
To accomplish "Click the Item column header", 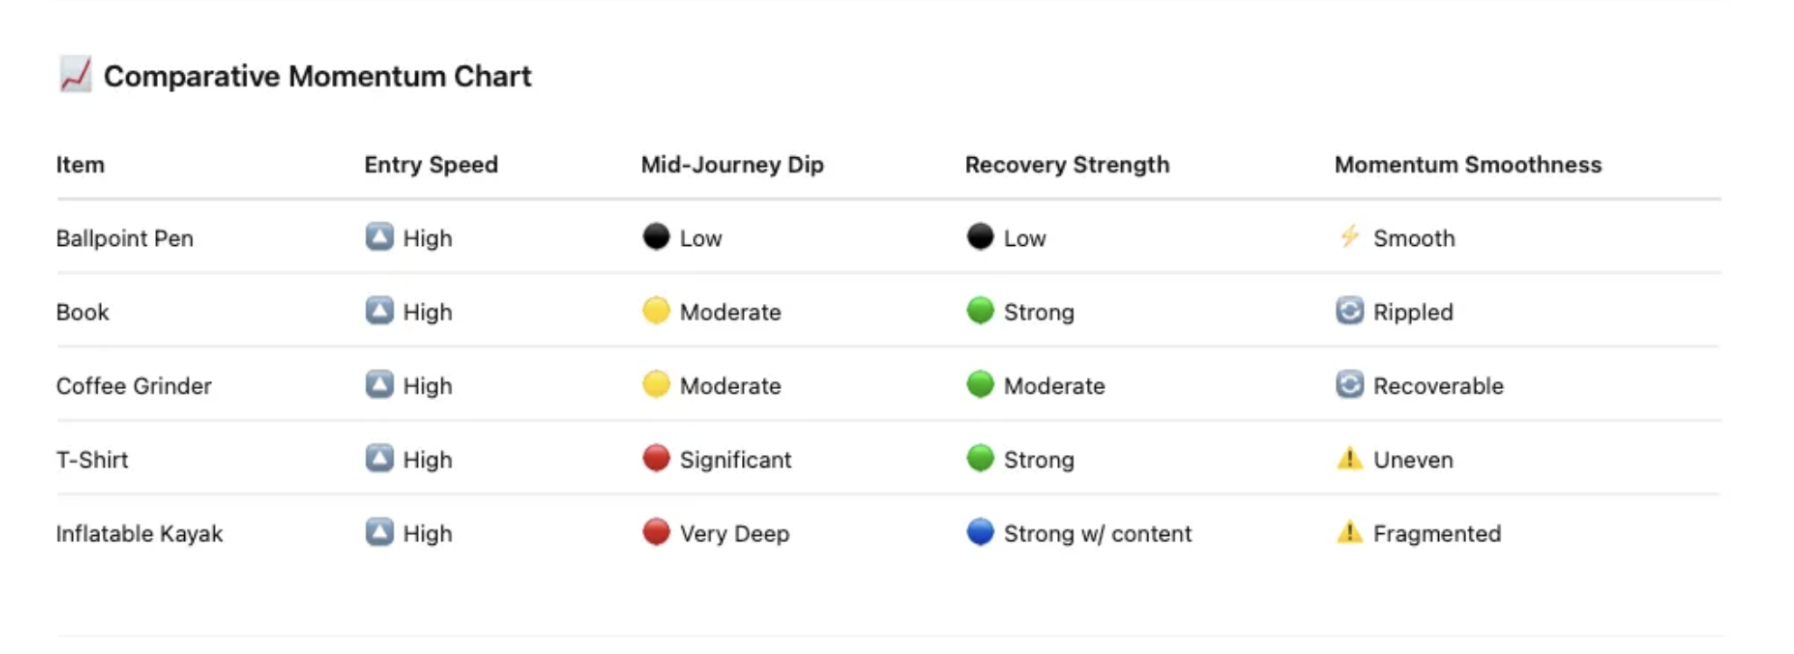I will [80, 165].
